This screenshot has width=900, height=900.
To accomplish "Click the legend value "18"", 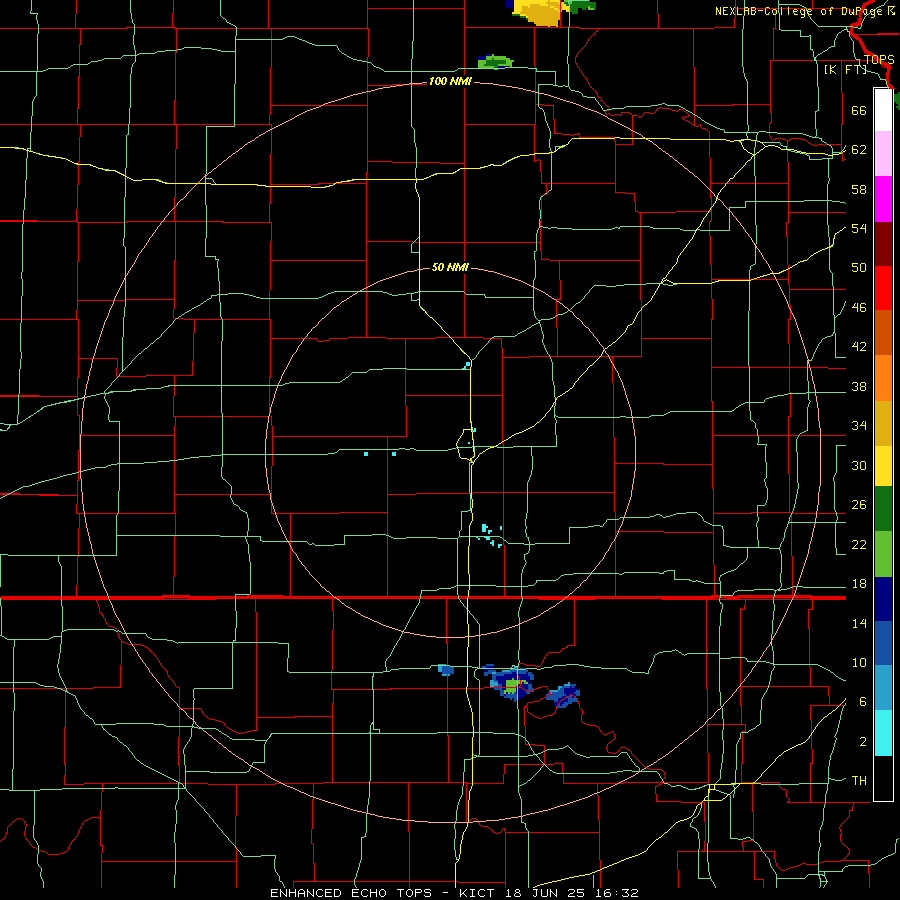I will coord(859,584).
